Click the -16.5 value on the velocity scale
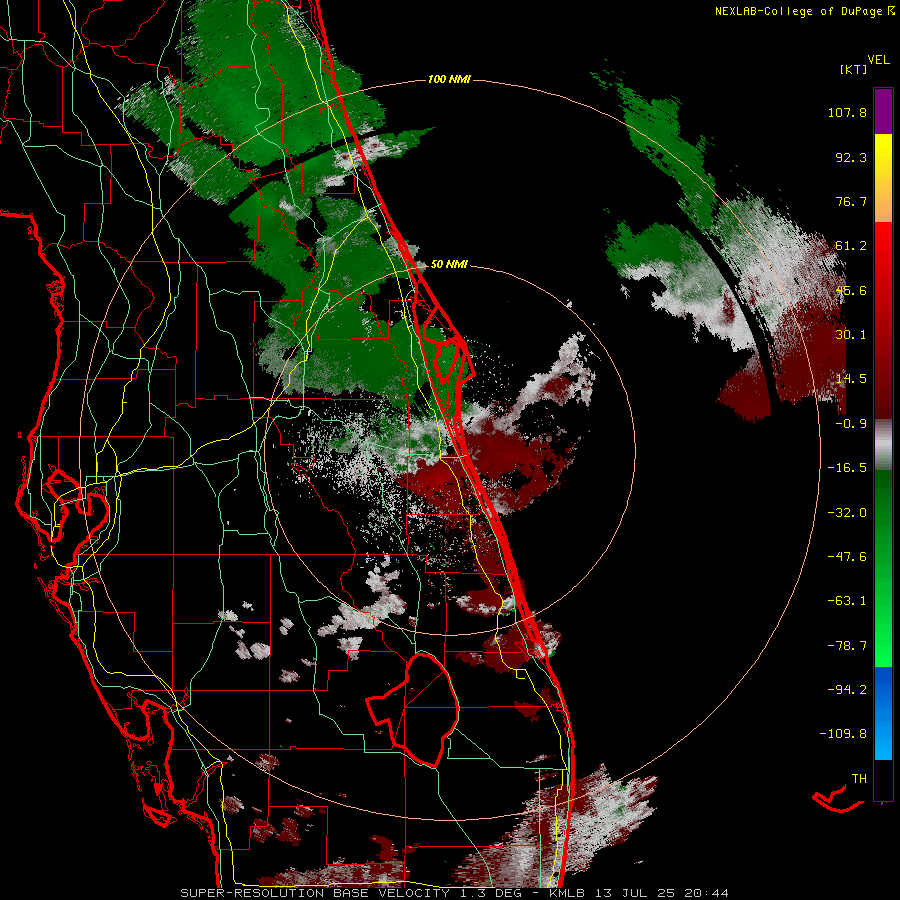 coord(847,468)
